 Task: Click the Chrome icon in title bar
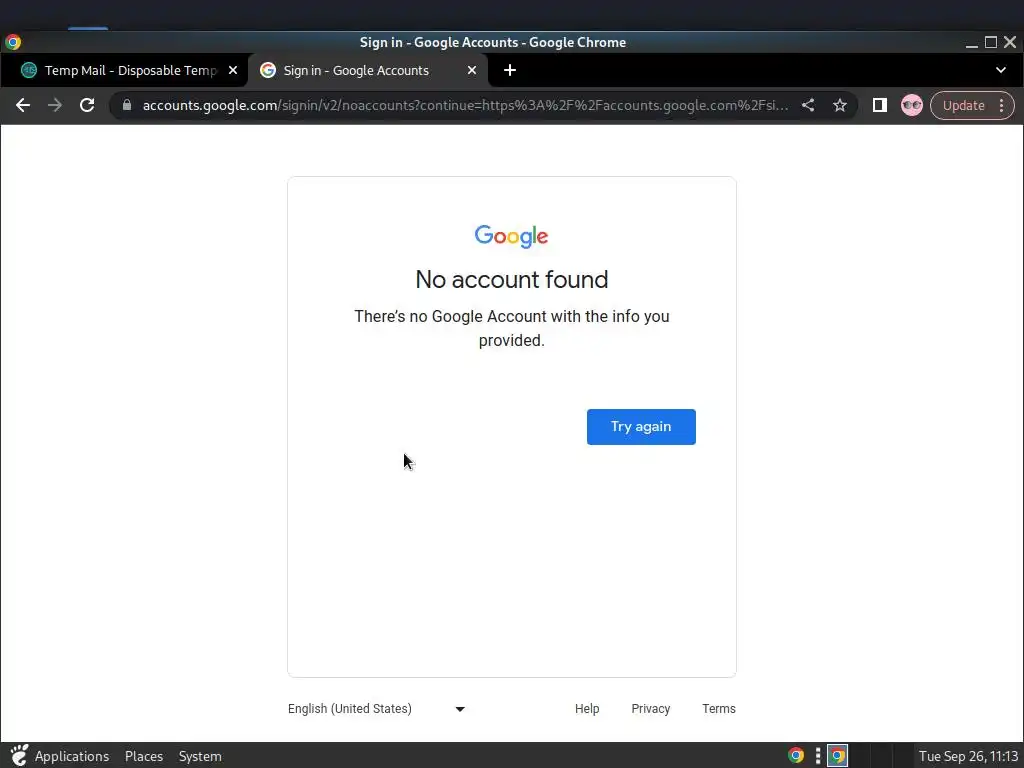pos(13,42)
